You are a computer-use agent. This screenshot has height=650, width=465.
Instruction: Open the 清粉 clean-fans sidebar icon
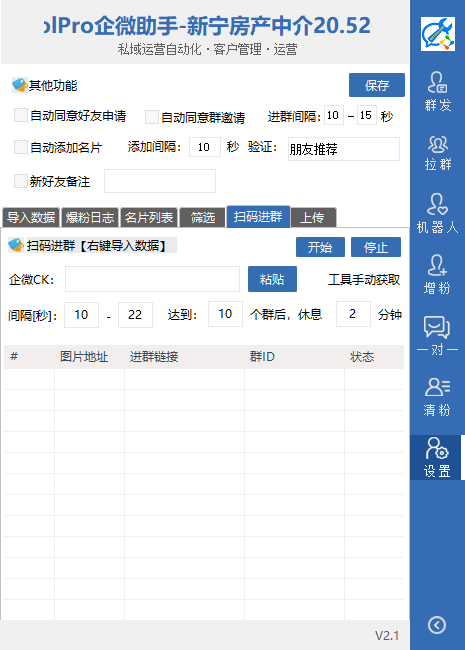point(438,397)
